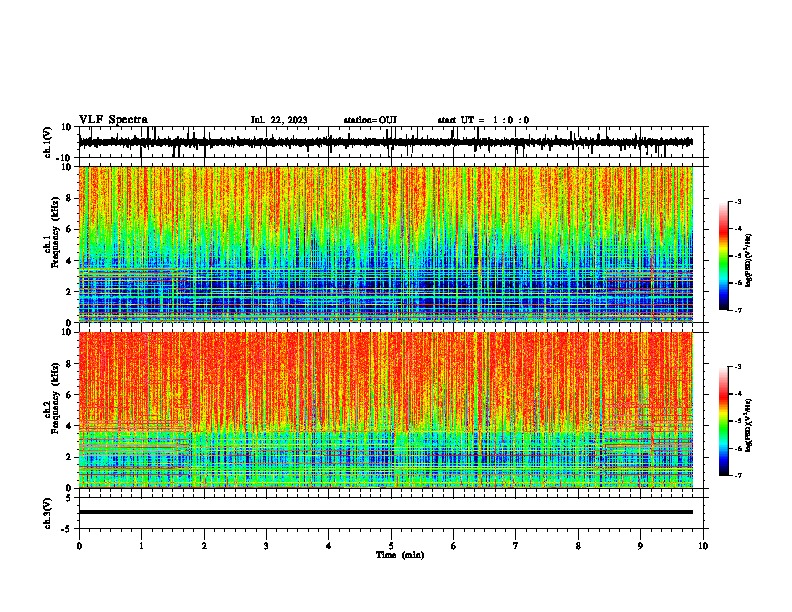Click the "Time (min)" axis label

pyautogui.click(x=400, y=555)
